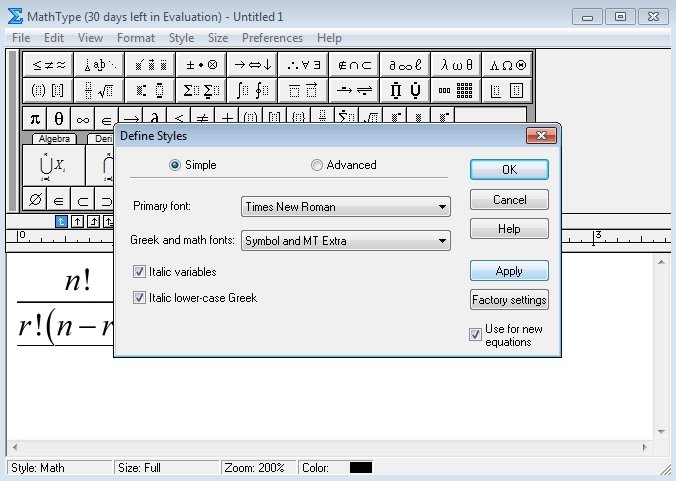Image resolution: width=676 pixels, height=481 pixels.
Task: Open the miscellaneous symbols palette (∂∞ℓ)
Action: (405, 65)
